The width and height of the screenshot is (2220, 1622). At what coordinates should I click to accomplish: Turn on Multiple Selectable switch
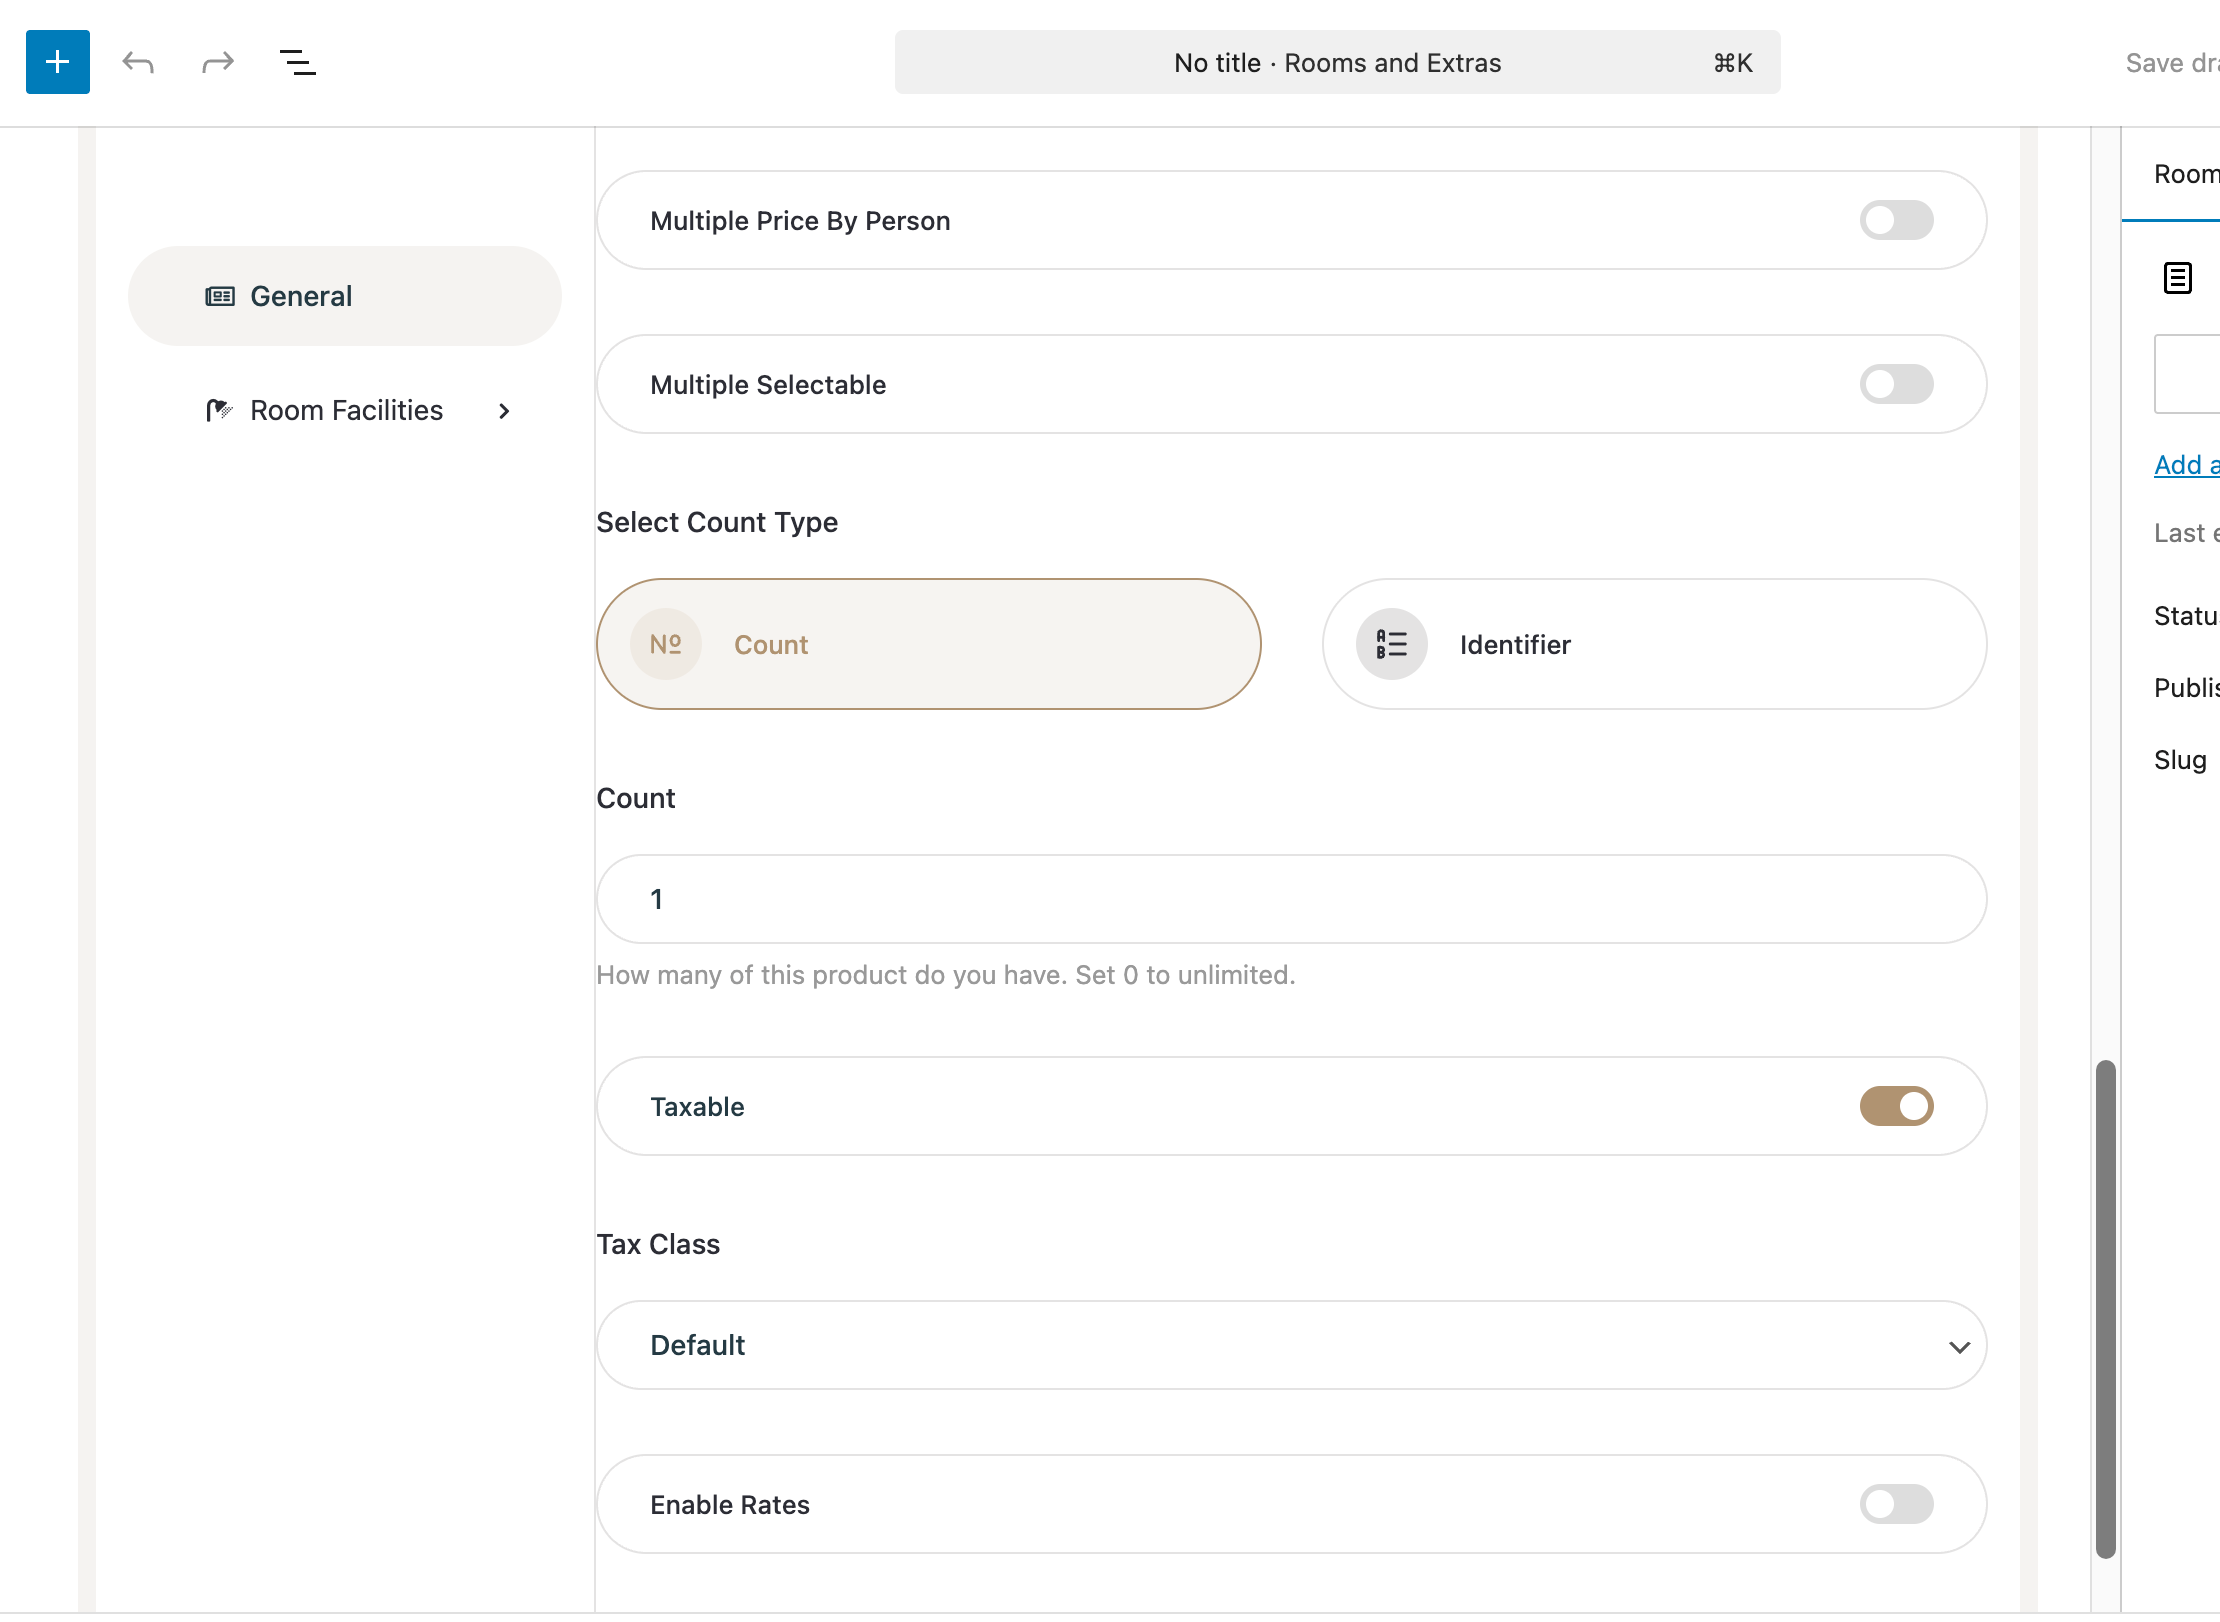tap(1895, 384)
